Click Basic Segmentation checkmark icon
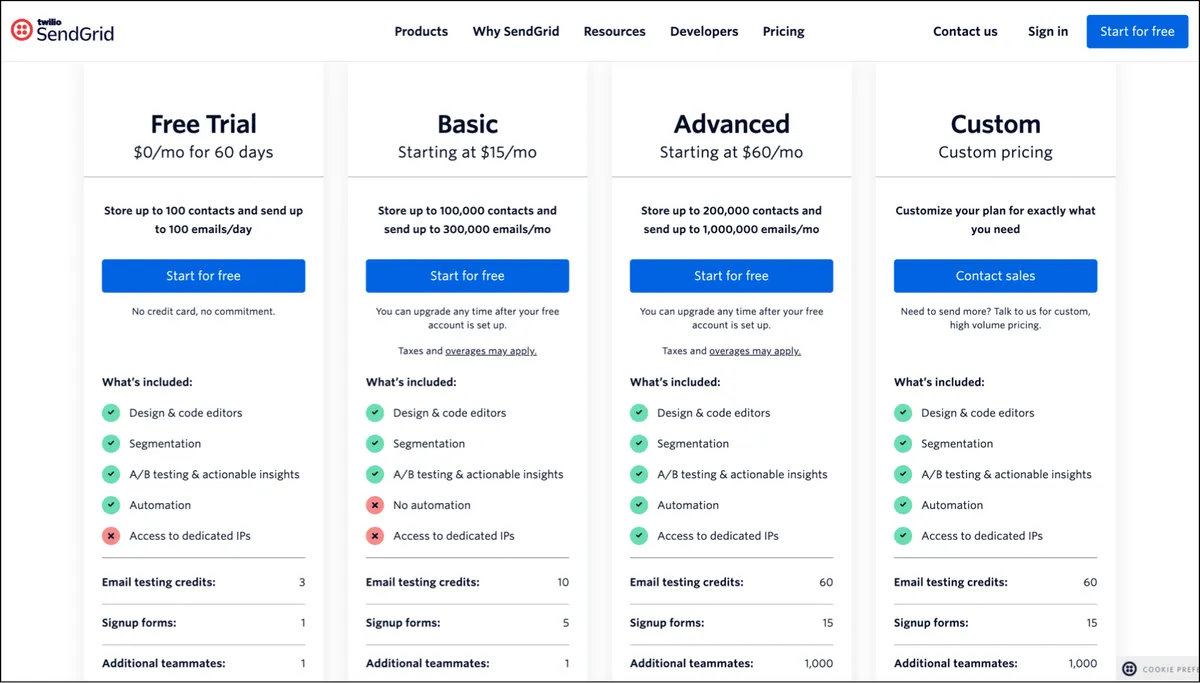Viewport: 1200px width, 683px height. tap(375, 444)
